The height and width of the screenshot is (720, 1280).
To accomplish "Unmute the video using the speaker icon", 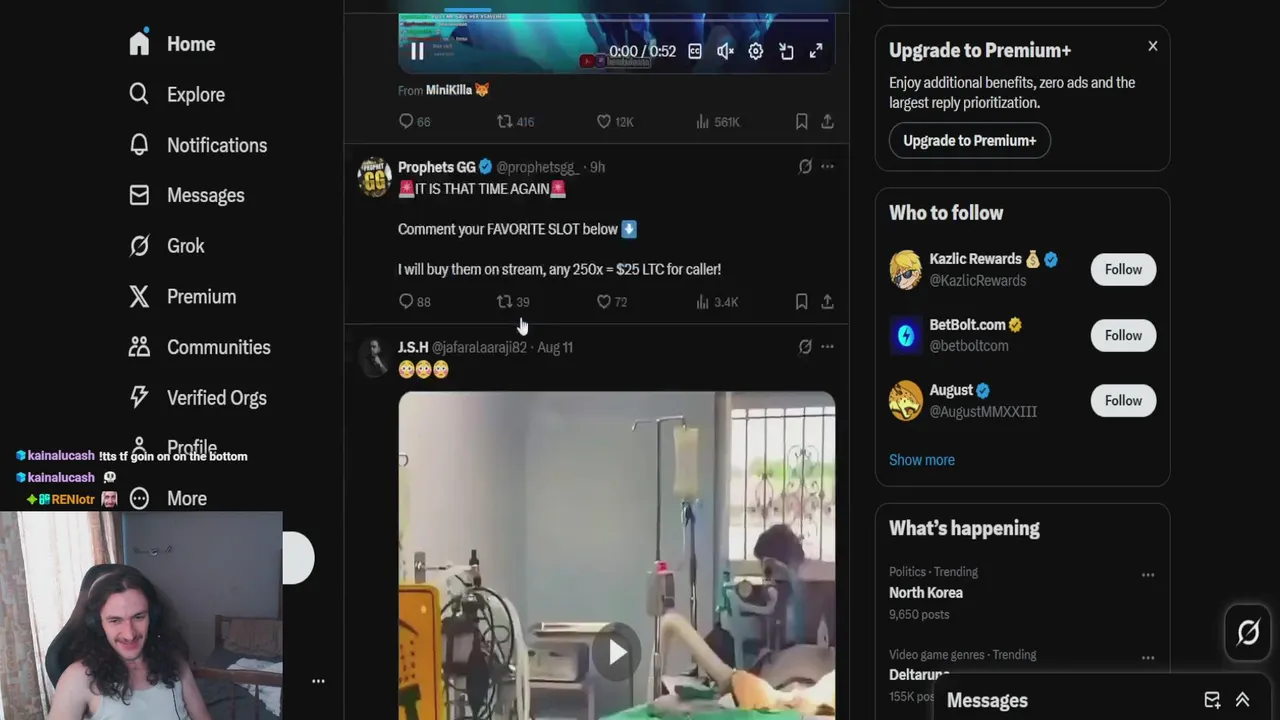I will [x=726, y=51].
